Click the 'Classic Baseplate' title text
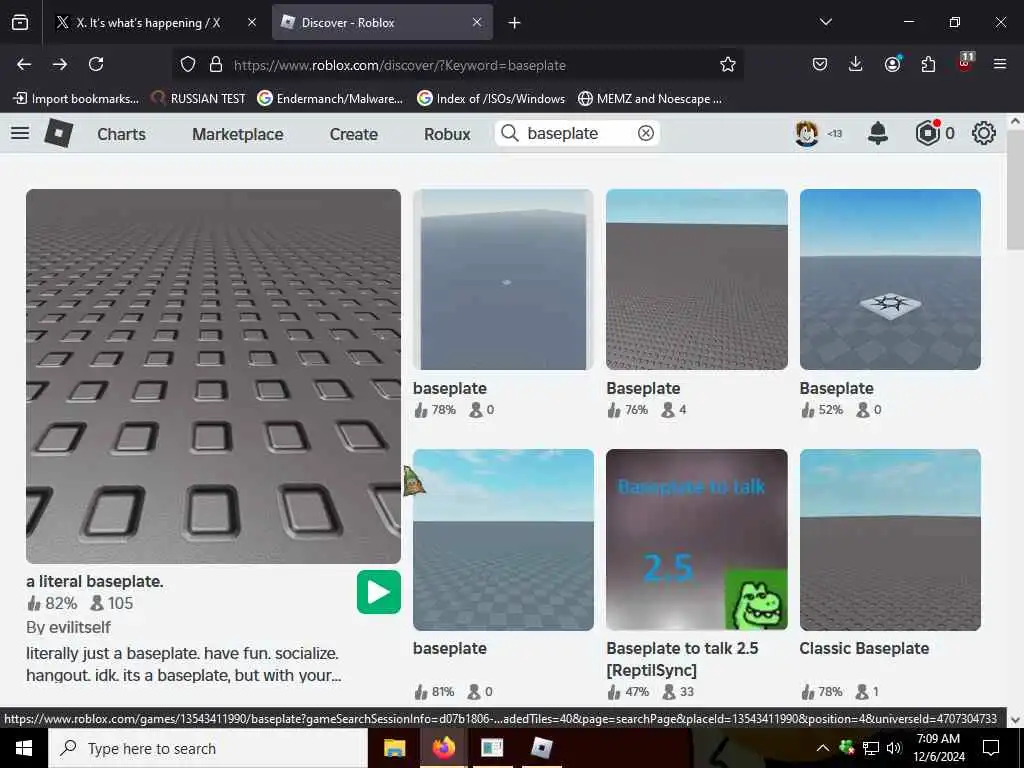This screenshot has height=768, width=1024. pyautogui.click(x=864, y=648)
